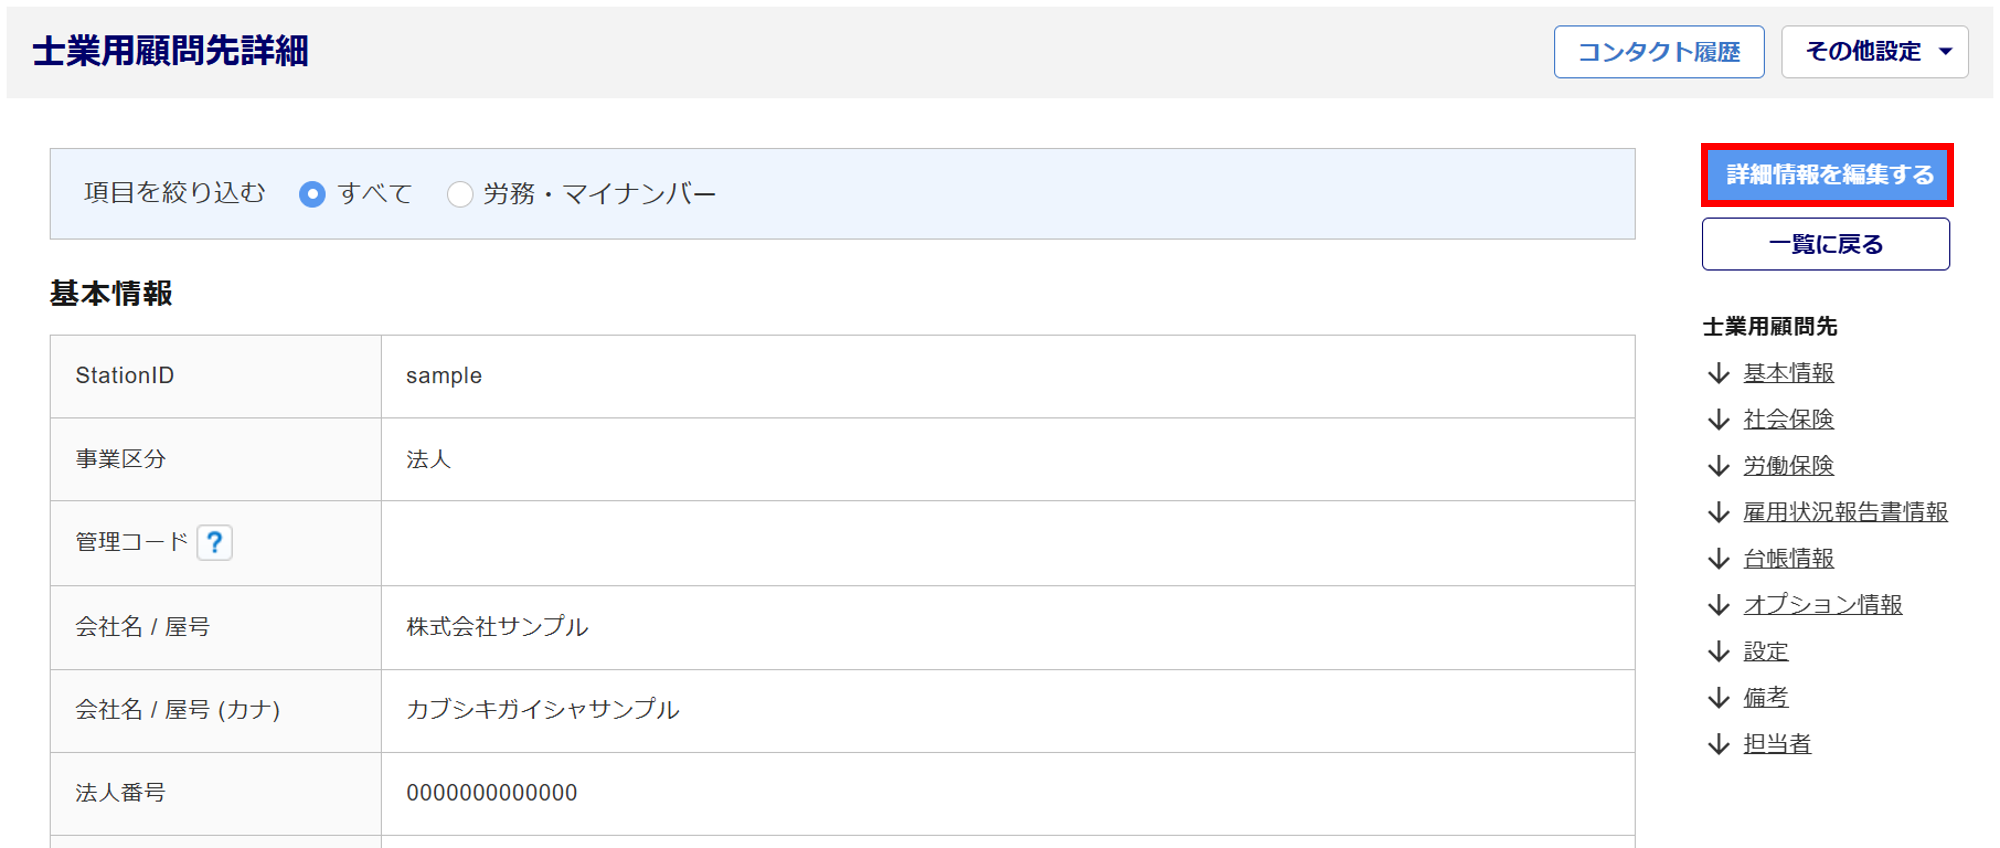Viewport: 2000px width, 848px height.
Task: Click 詳細情報を編集する button
Action: pyautogui.click(x=1827, y=175)
